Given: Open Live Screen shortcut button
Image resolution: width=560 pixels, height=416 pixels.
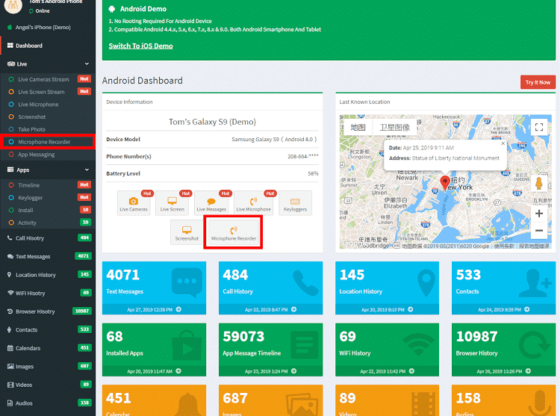Looking at the screenshot, I should (172, 203).
